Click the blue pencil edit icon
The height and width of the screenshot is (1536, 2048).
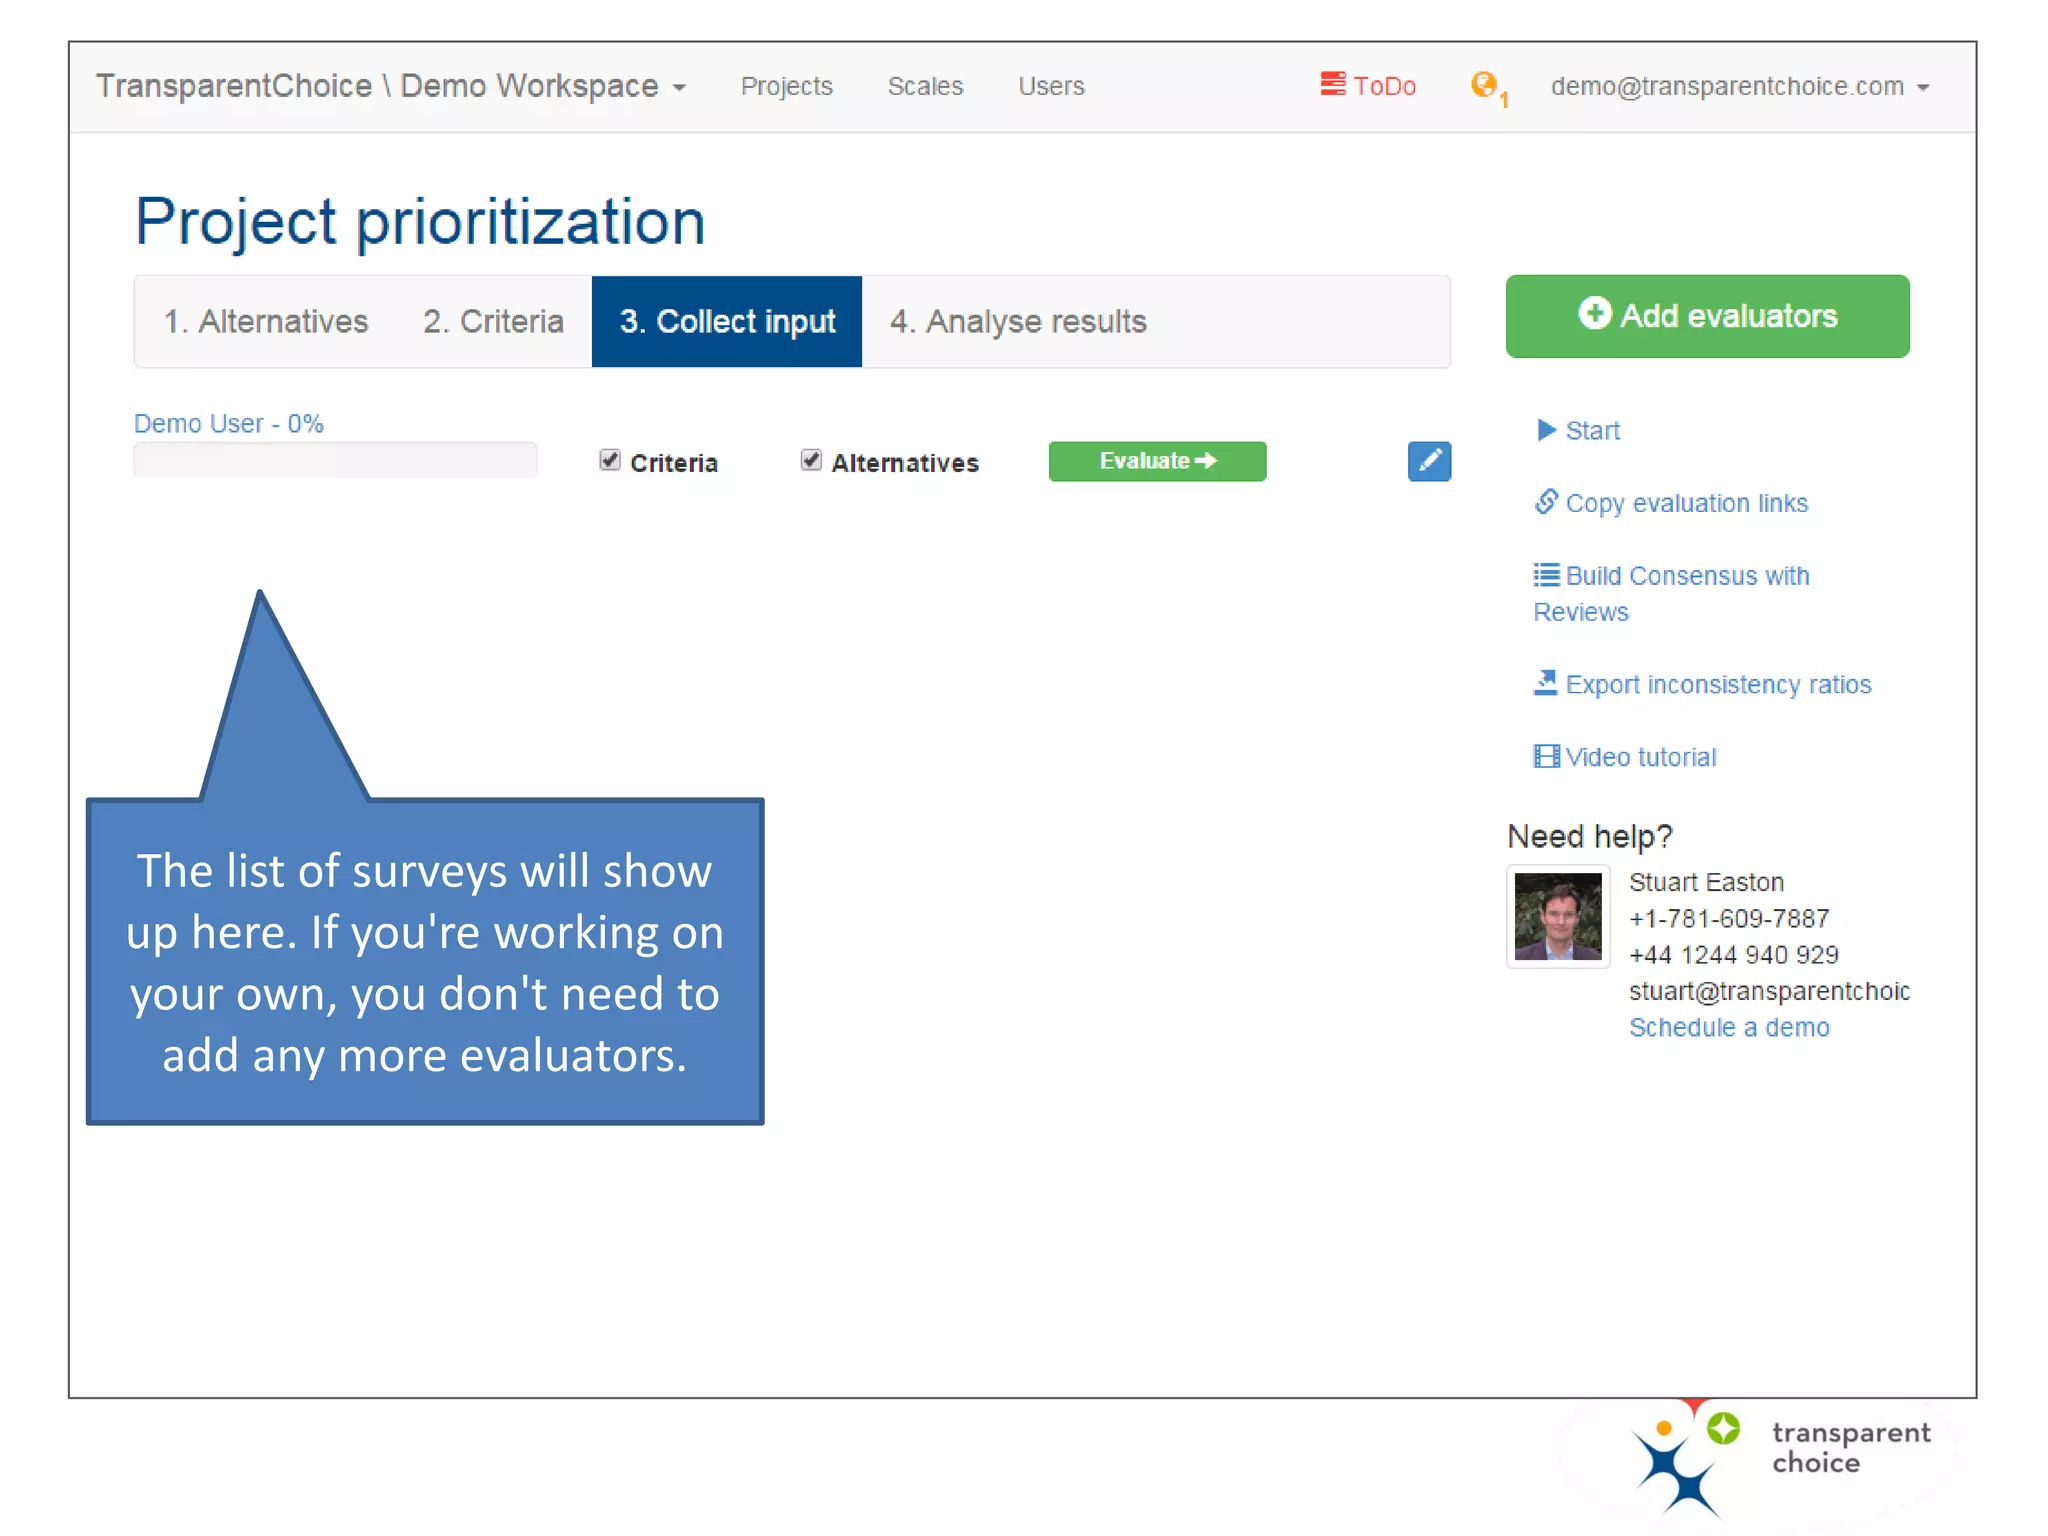[1429, 461]
